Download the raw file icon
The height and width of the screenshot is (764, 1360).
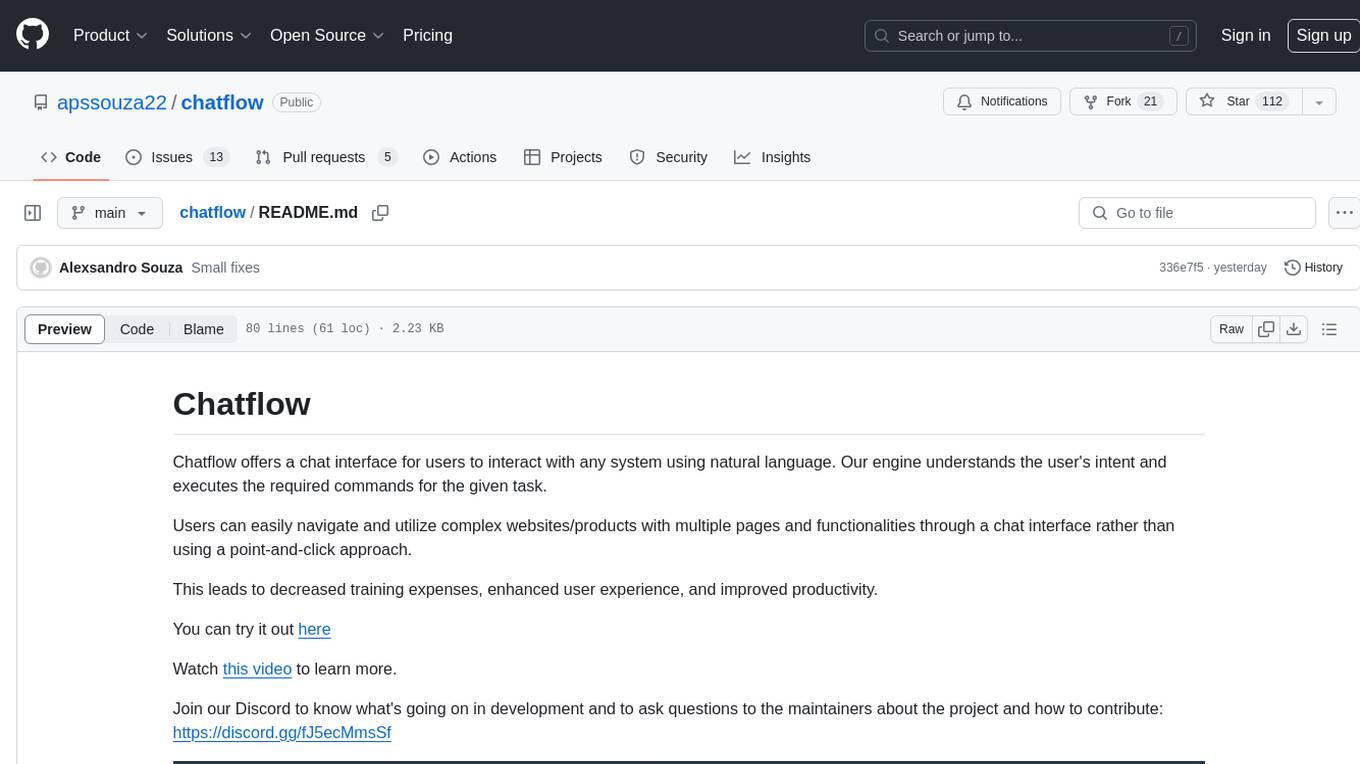(x=1294, y=329)
